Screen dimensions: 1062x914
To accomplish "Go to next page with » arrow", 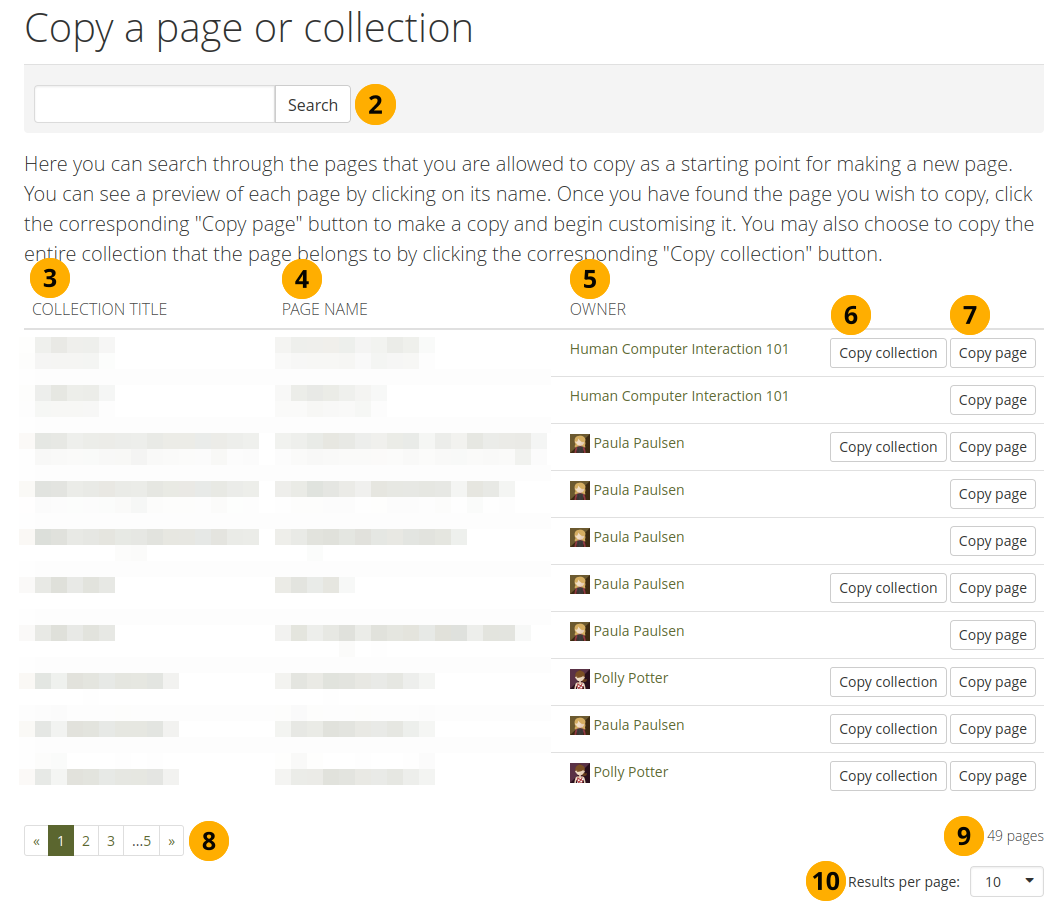I will 171,842.
